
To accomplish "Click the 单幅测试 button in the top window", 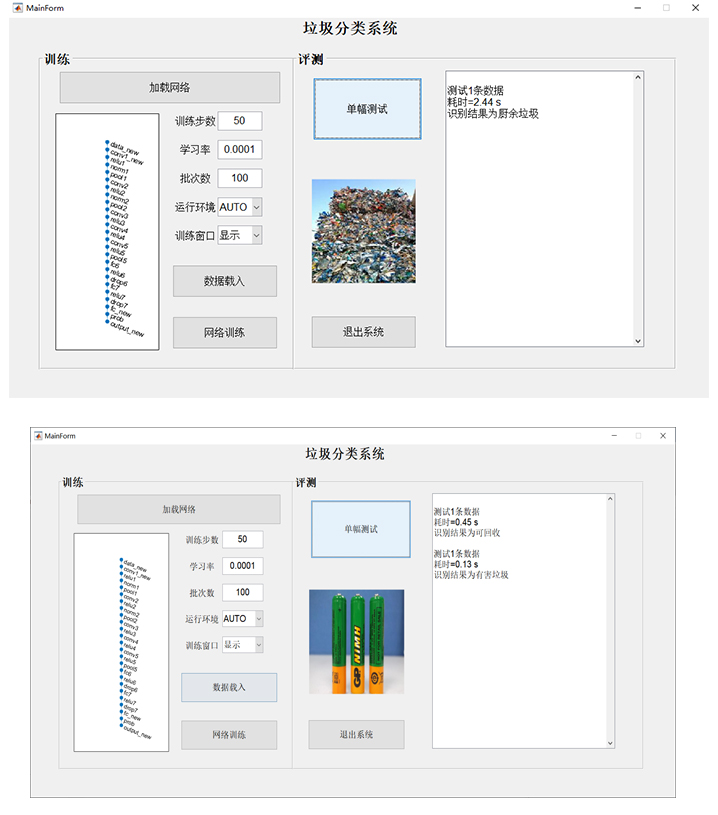I will pos(367,109).
